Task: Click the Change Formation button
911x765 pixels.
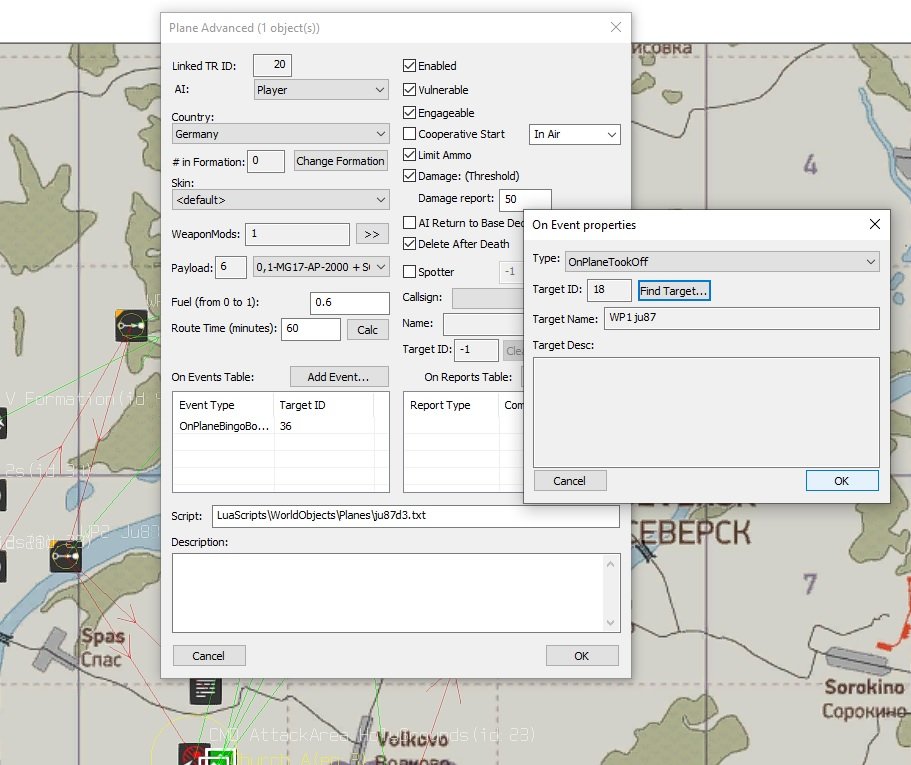Action: click(340, 161)
